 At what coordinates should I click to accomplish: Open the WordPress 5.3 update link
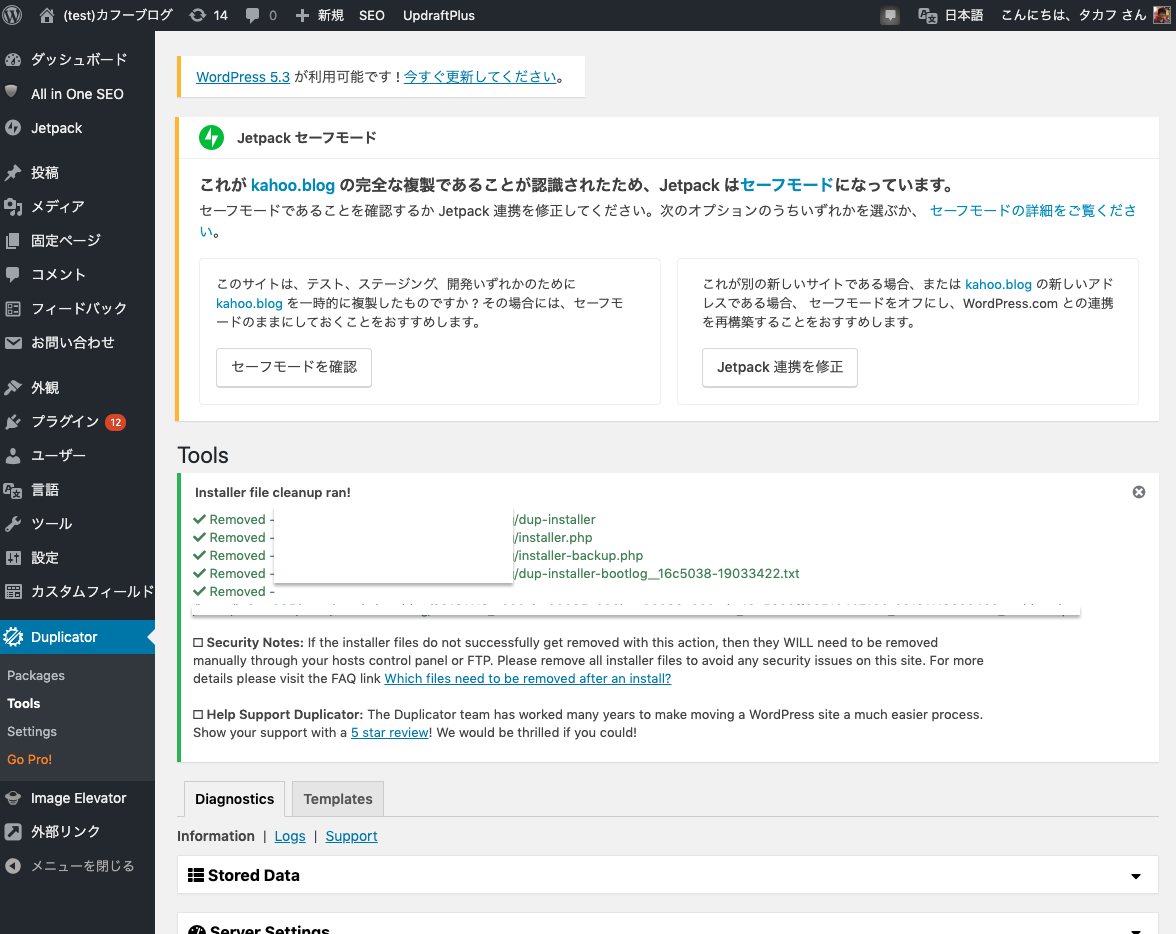pyautogui.click(x=243, y=77)
